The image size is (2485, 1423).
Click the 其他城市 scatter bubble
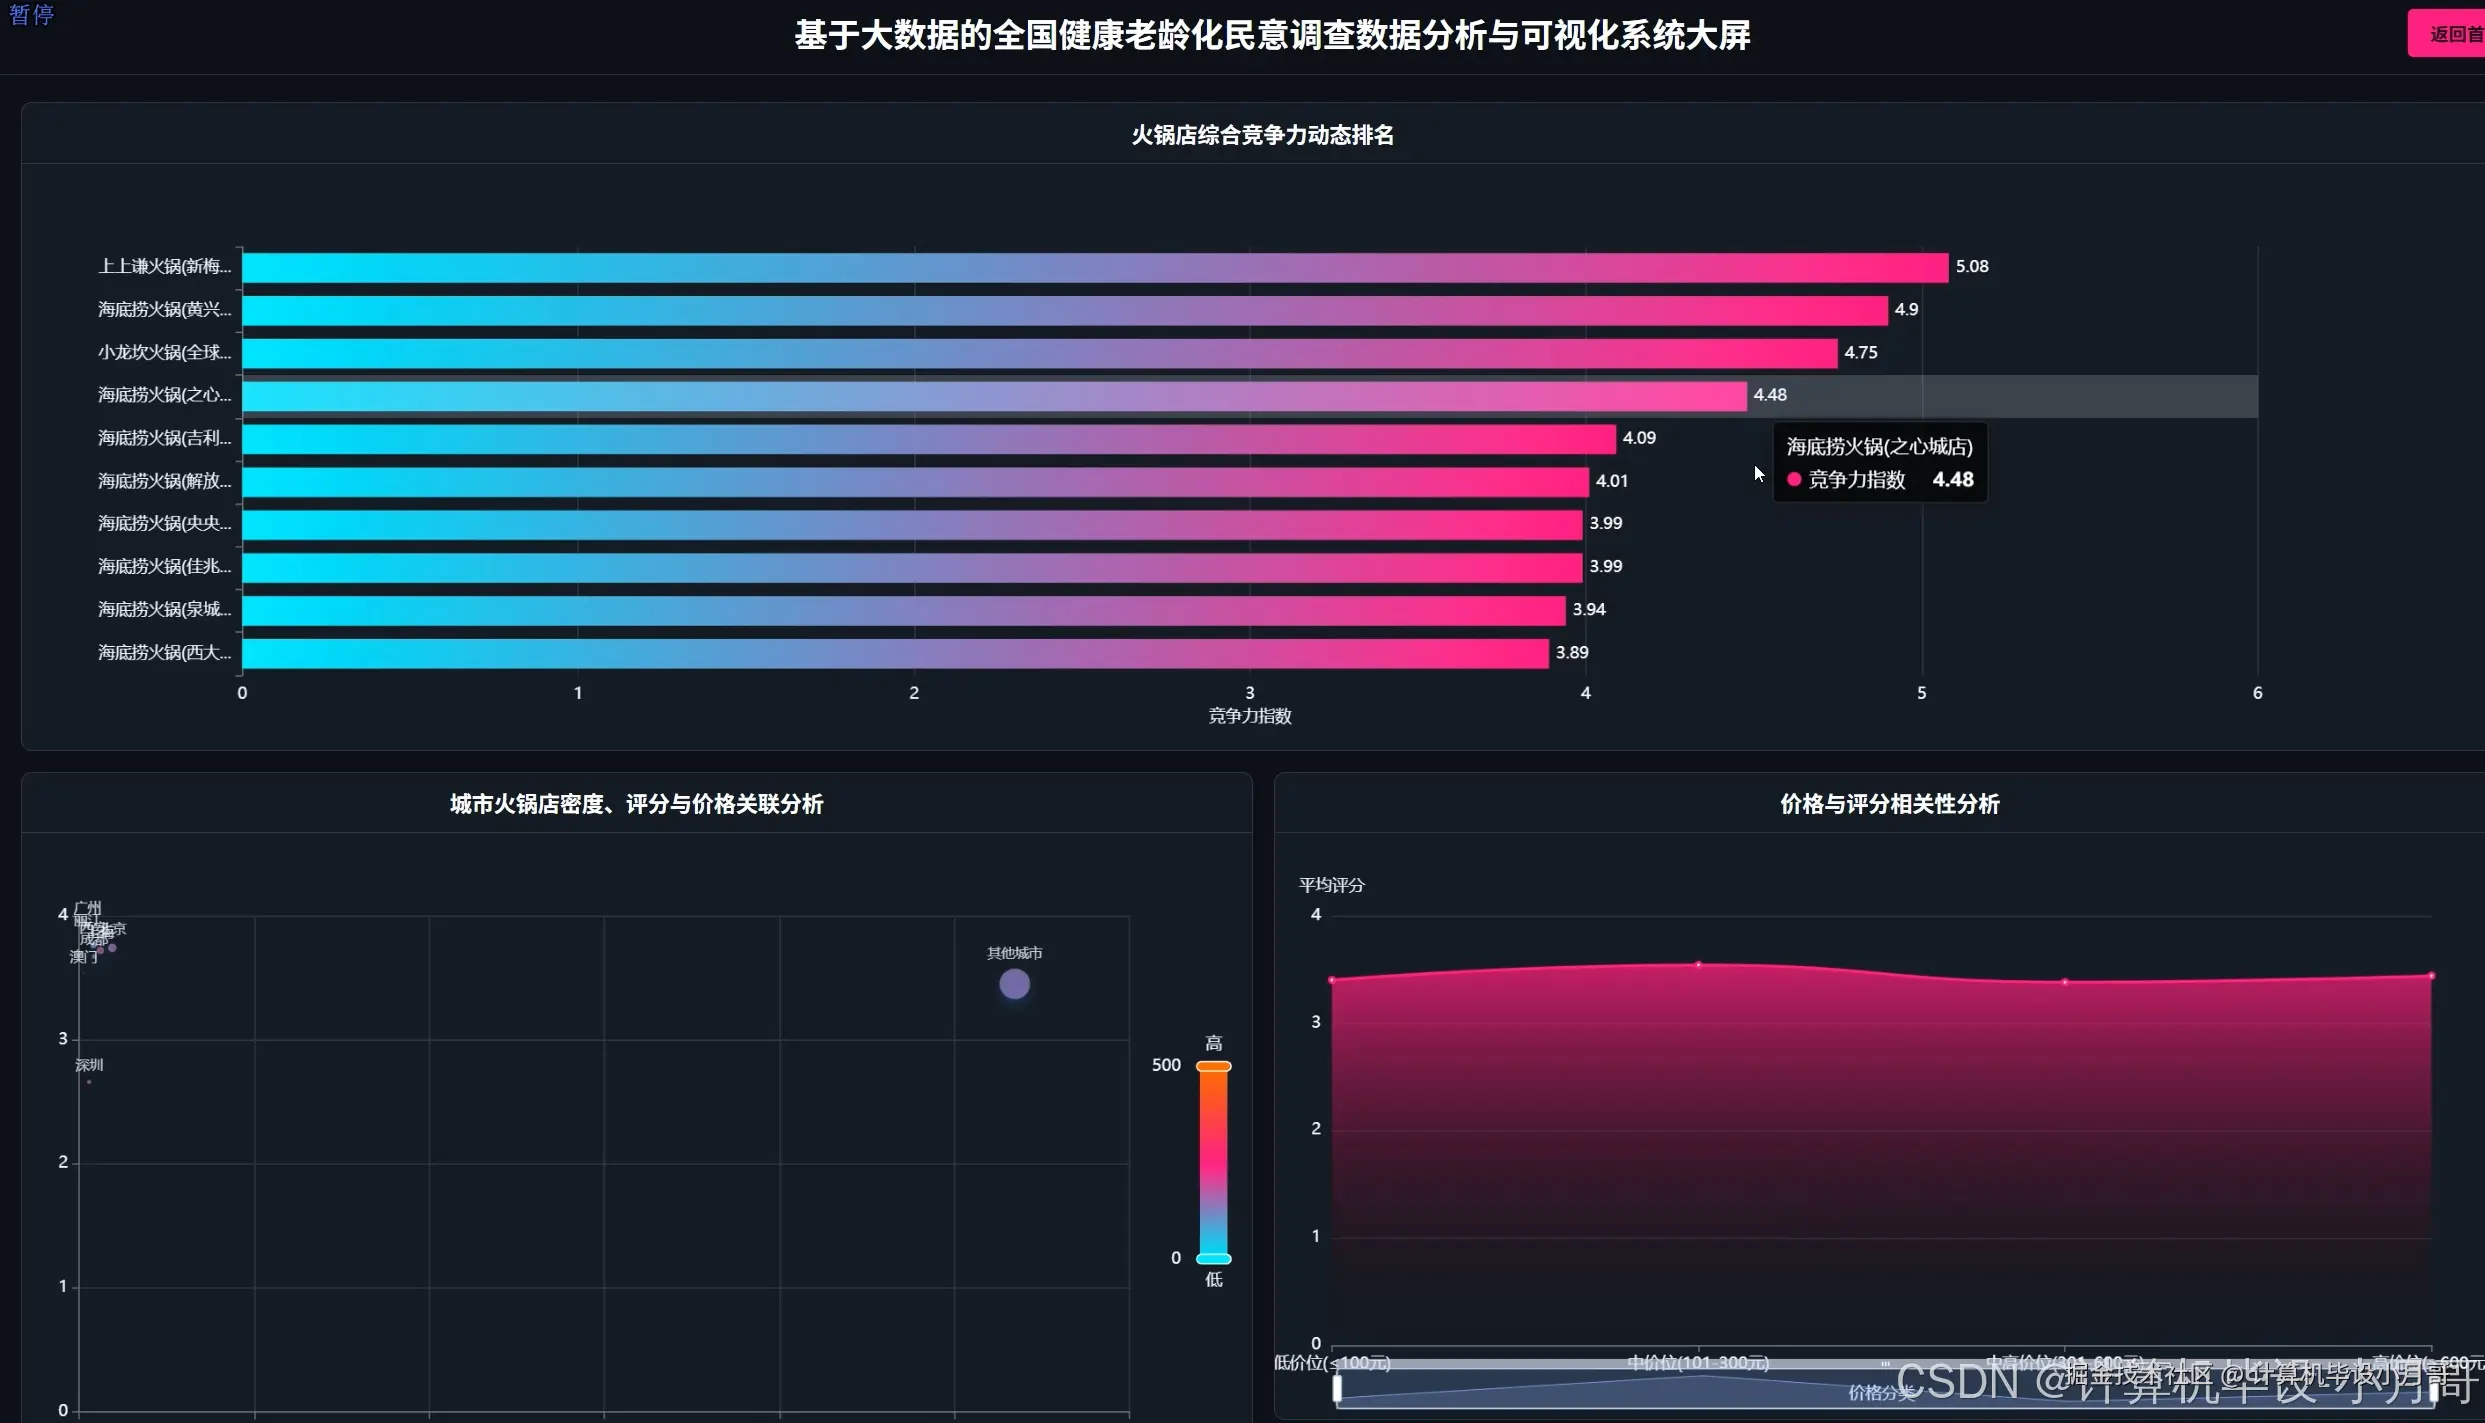pyautogui.click(x=1014, y=984)
